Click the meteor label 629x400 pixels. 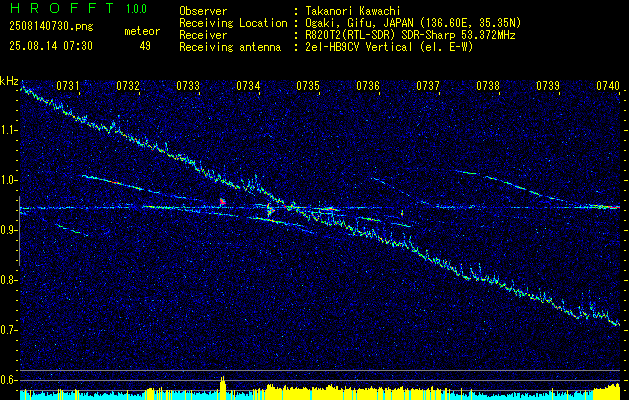(x=142, y=31)
